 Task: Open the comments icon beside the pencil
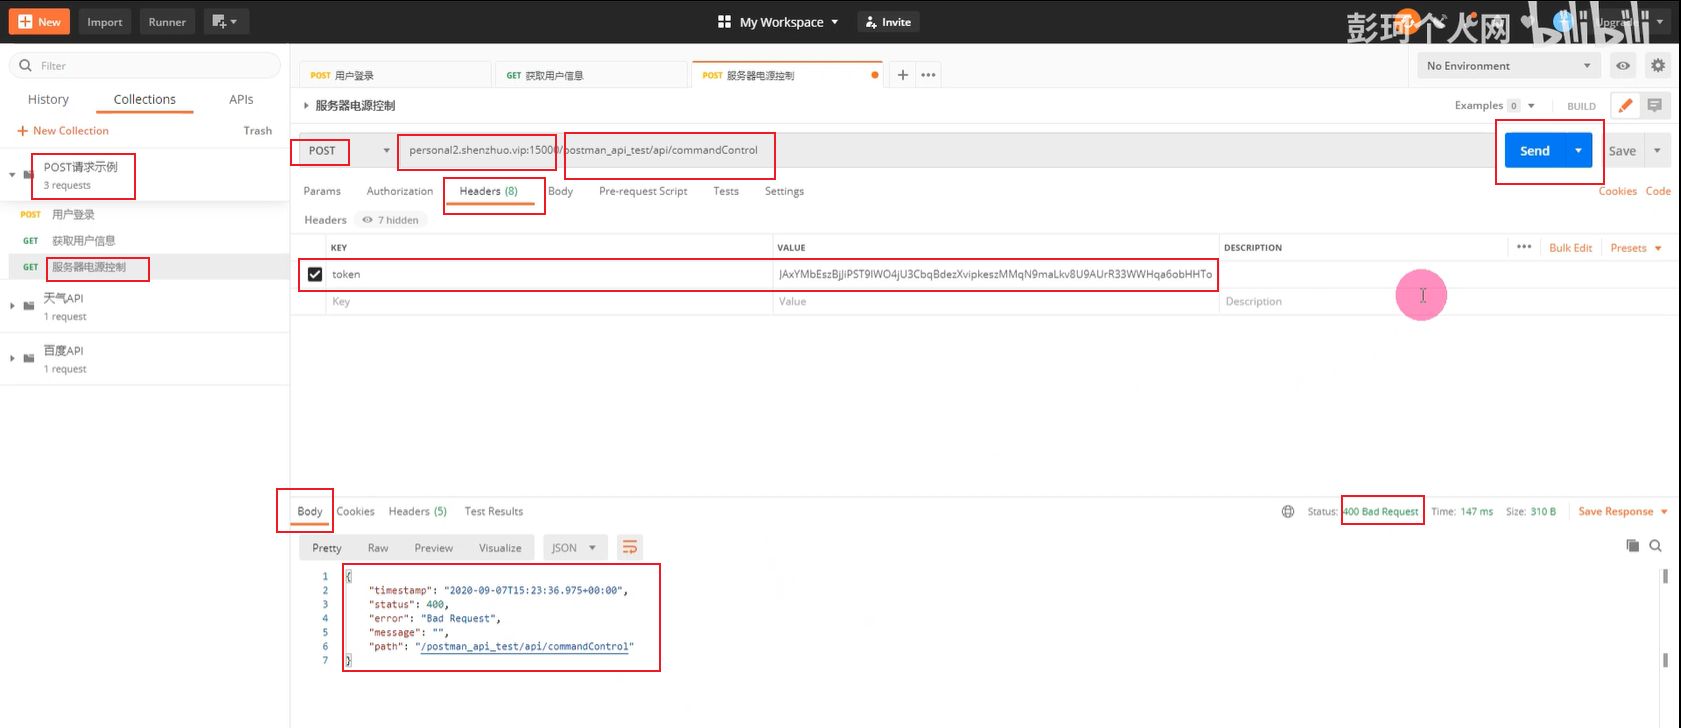(x=1654, y=105)
